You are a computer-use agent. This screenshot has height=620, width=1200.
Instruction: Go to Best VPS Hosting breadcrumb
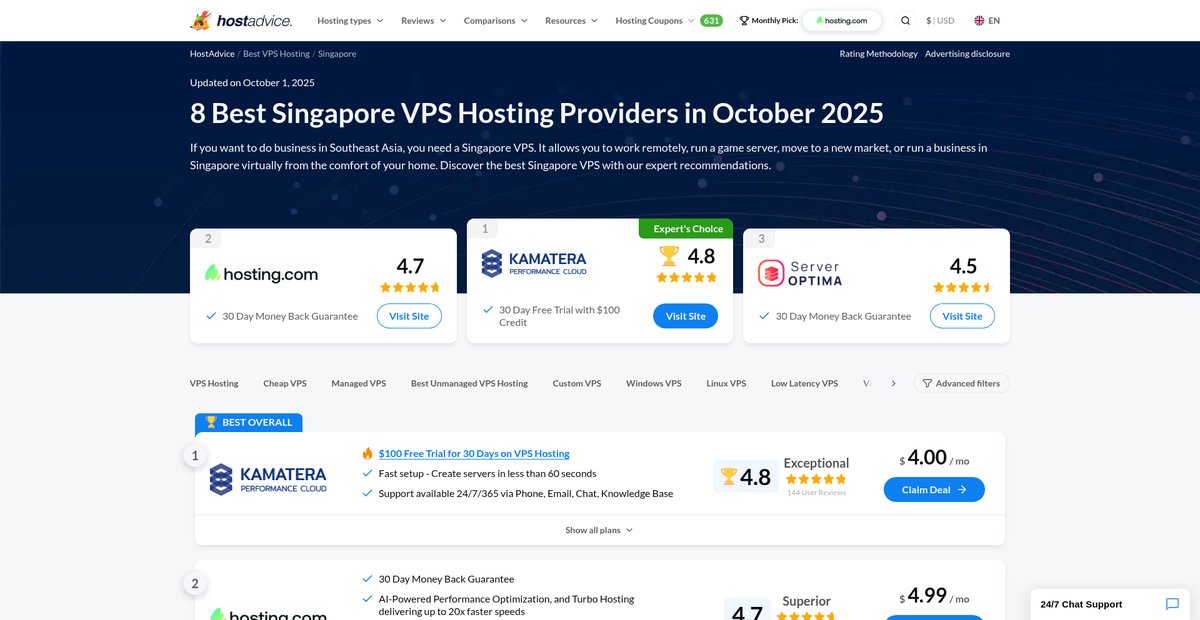point(276,53)
